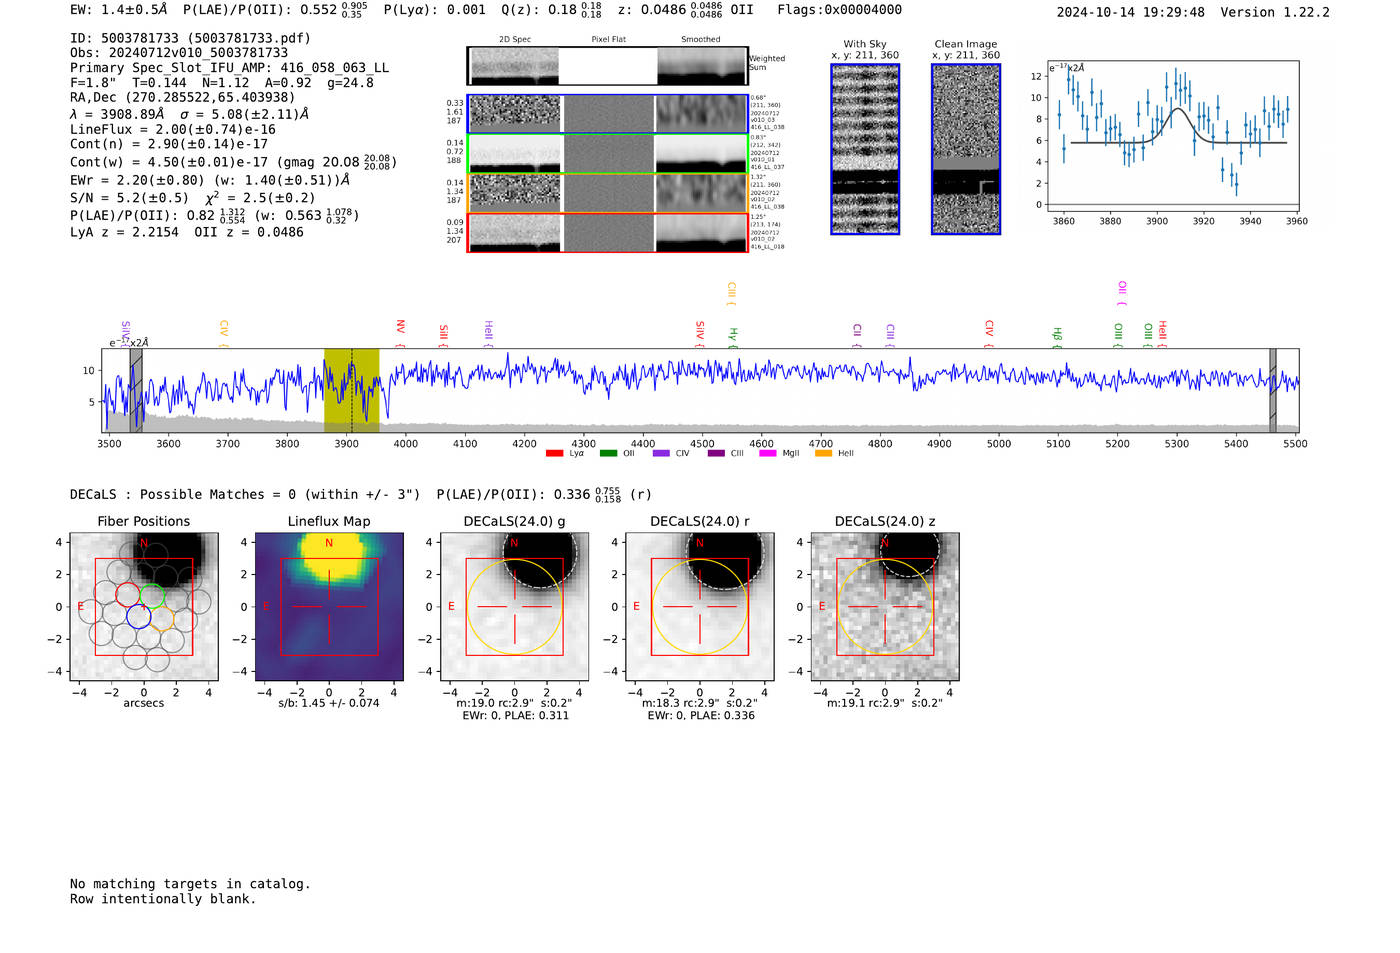Image resolution: width=1400 pixels, height=953 pixels.
Task: Click the violet CIV legend swatch
Action: pos(661,453)
